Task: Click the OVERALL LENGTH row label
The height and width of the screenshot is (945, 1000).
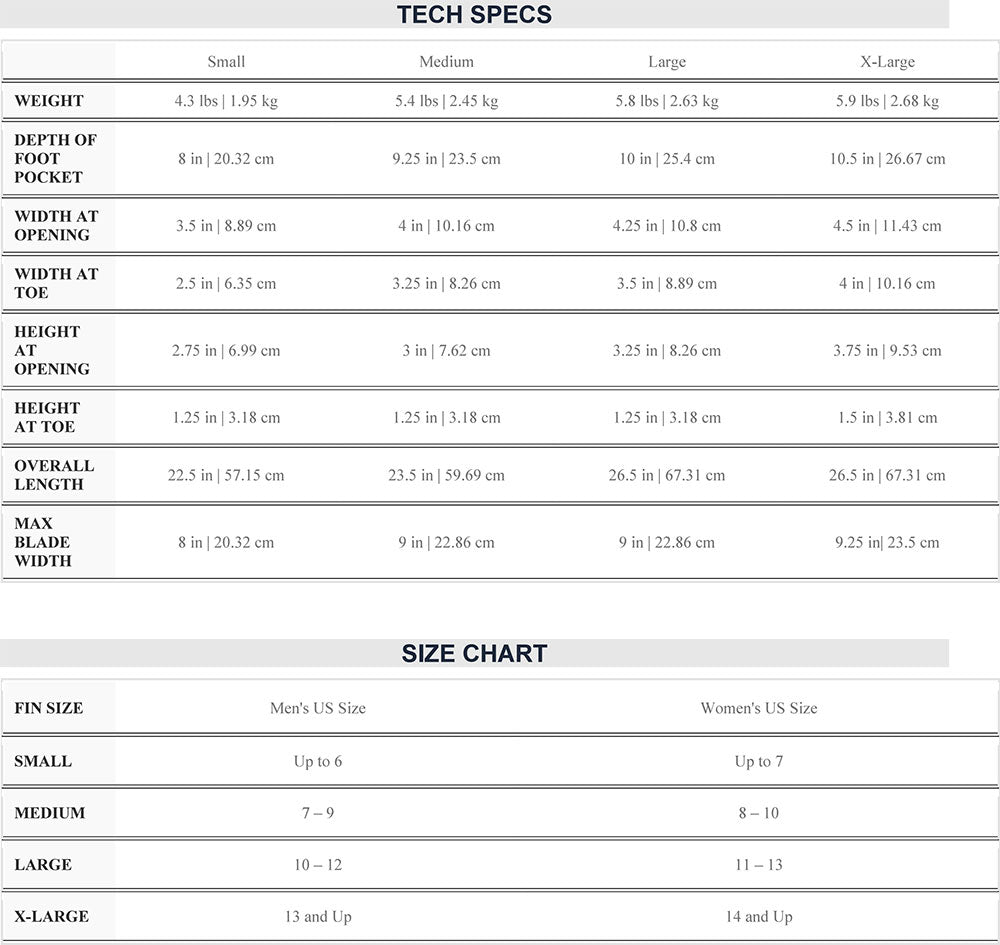Action: pyautogui.click(x=54, y=475)
